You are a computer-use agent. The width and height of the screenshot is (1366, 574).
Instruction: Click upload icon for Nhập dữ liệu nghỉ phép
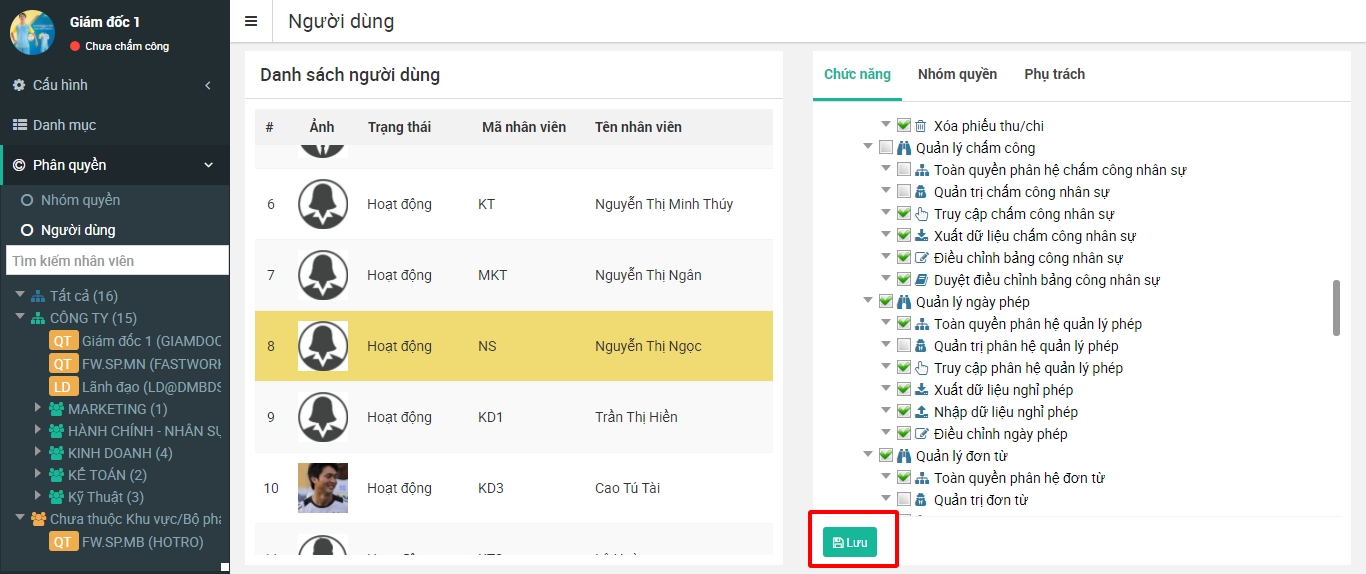921,412
